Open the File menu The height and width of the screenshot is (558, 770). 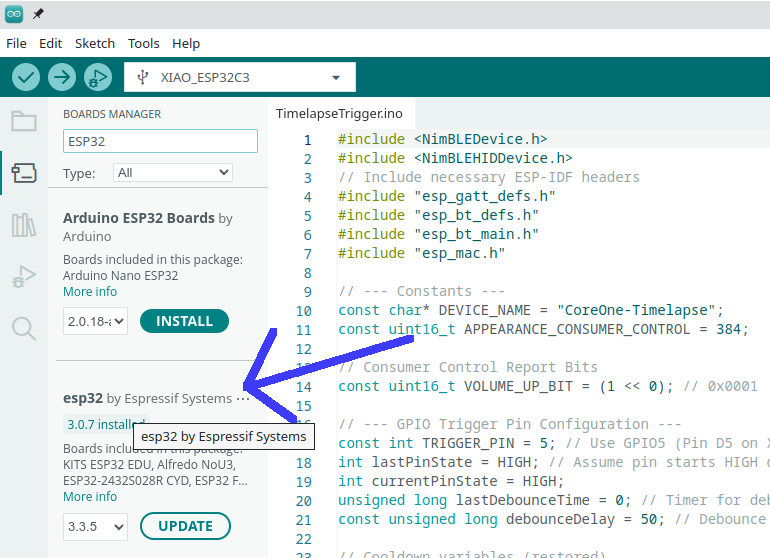pos(16,44)
